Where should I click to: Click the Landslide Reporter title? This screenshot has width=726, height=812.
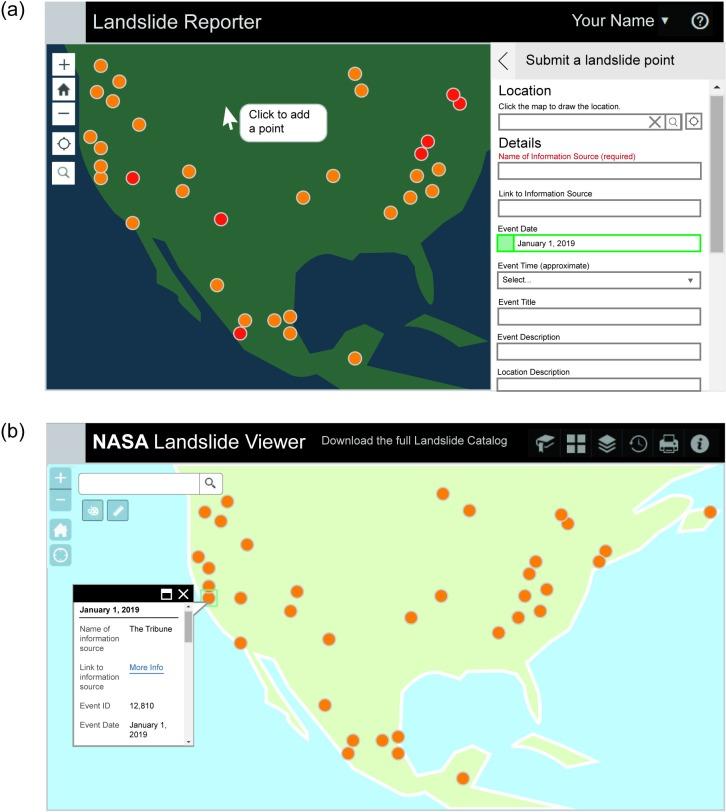click(177, 22)
